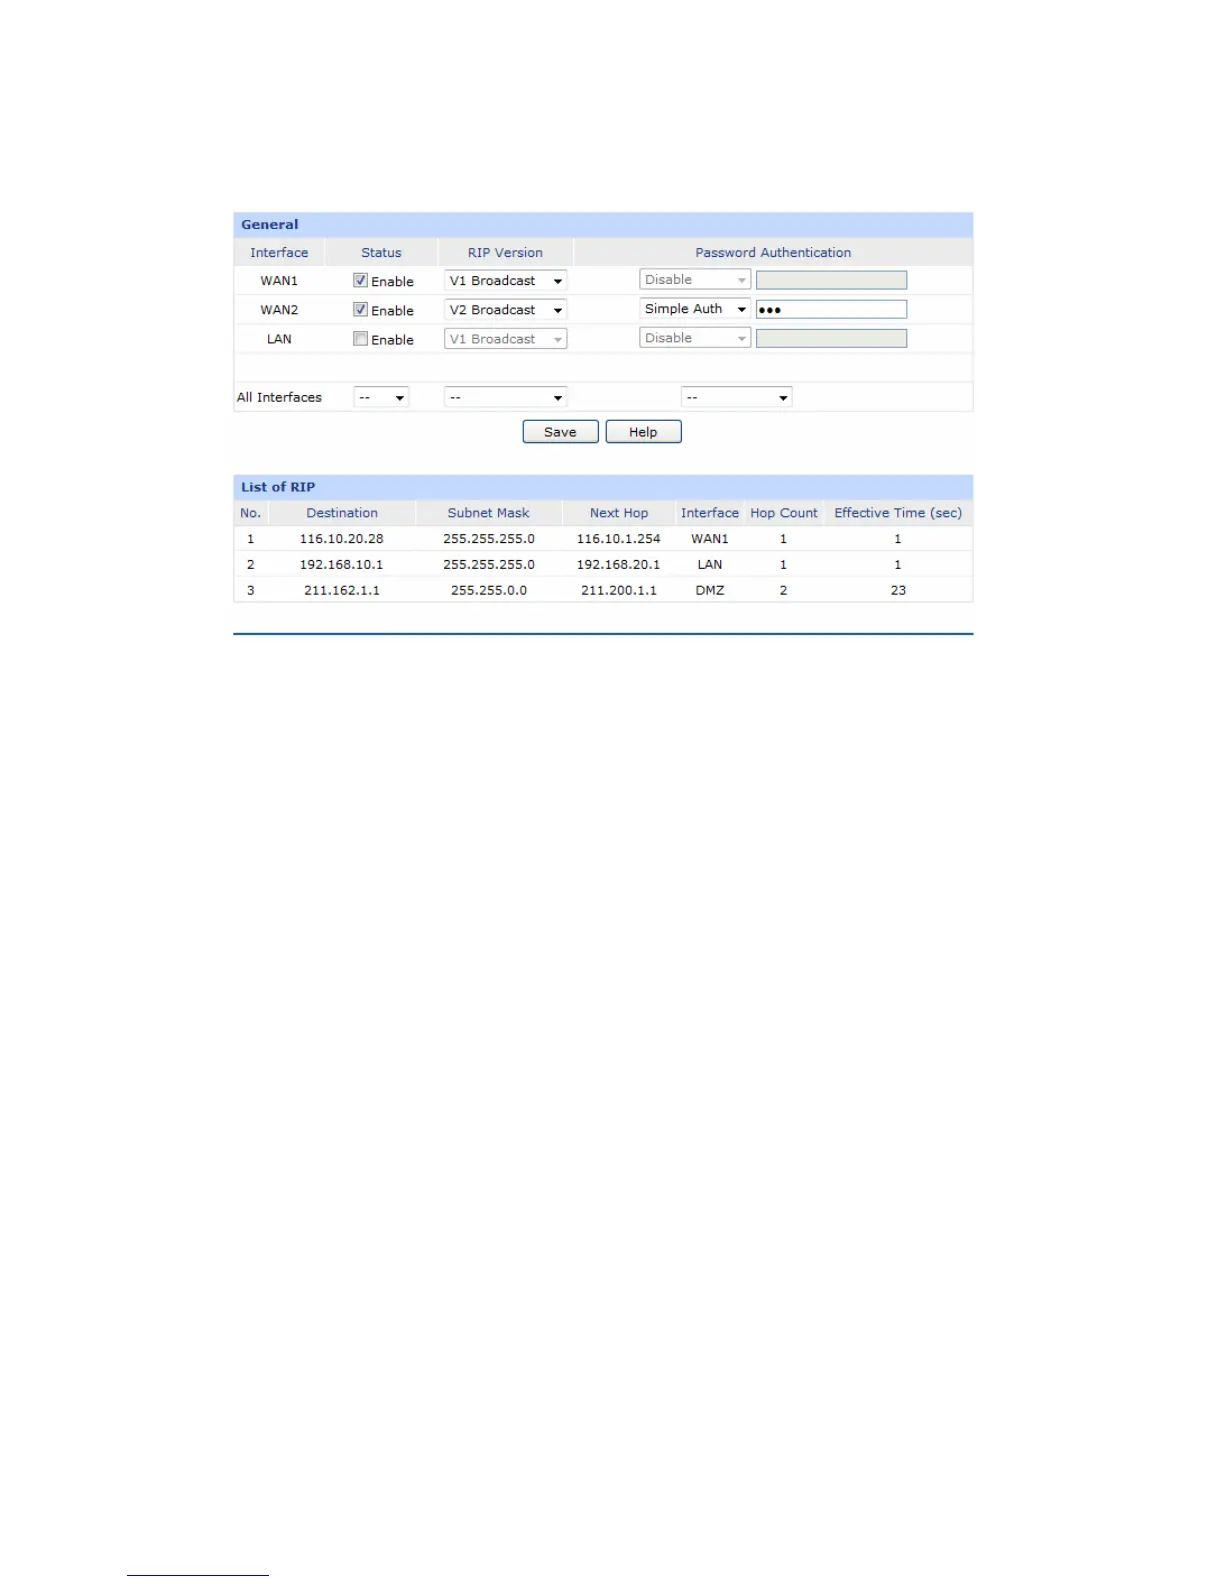Click the WAN2 password field
The height and width of the screenshot is (1584, 1224).
point(831,309)
